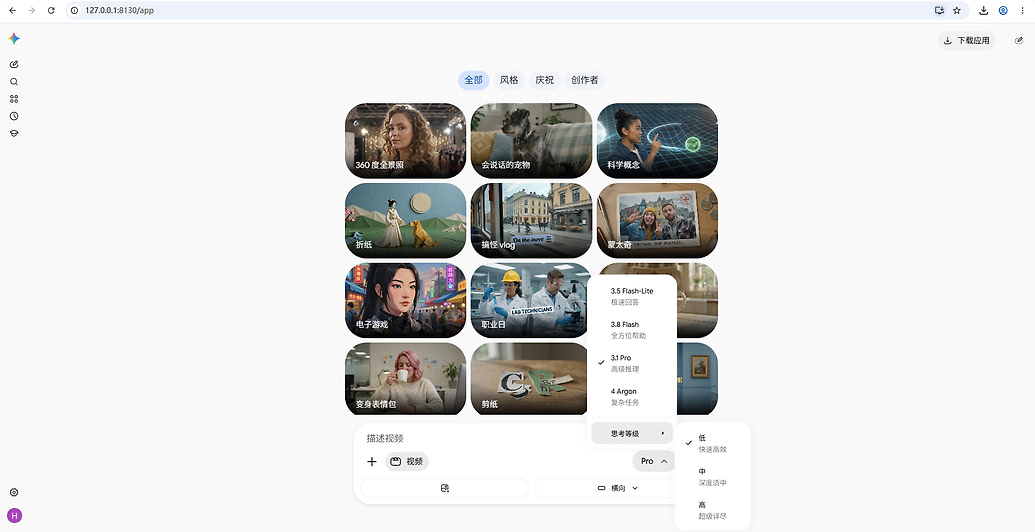Start a new chat from the sidebar pencil icon
Image resolution: width=1035 pixels, height=532 pixels.
pos(14,65)
